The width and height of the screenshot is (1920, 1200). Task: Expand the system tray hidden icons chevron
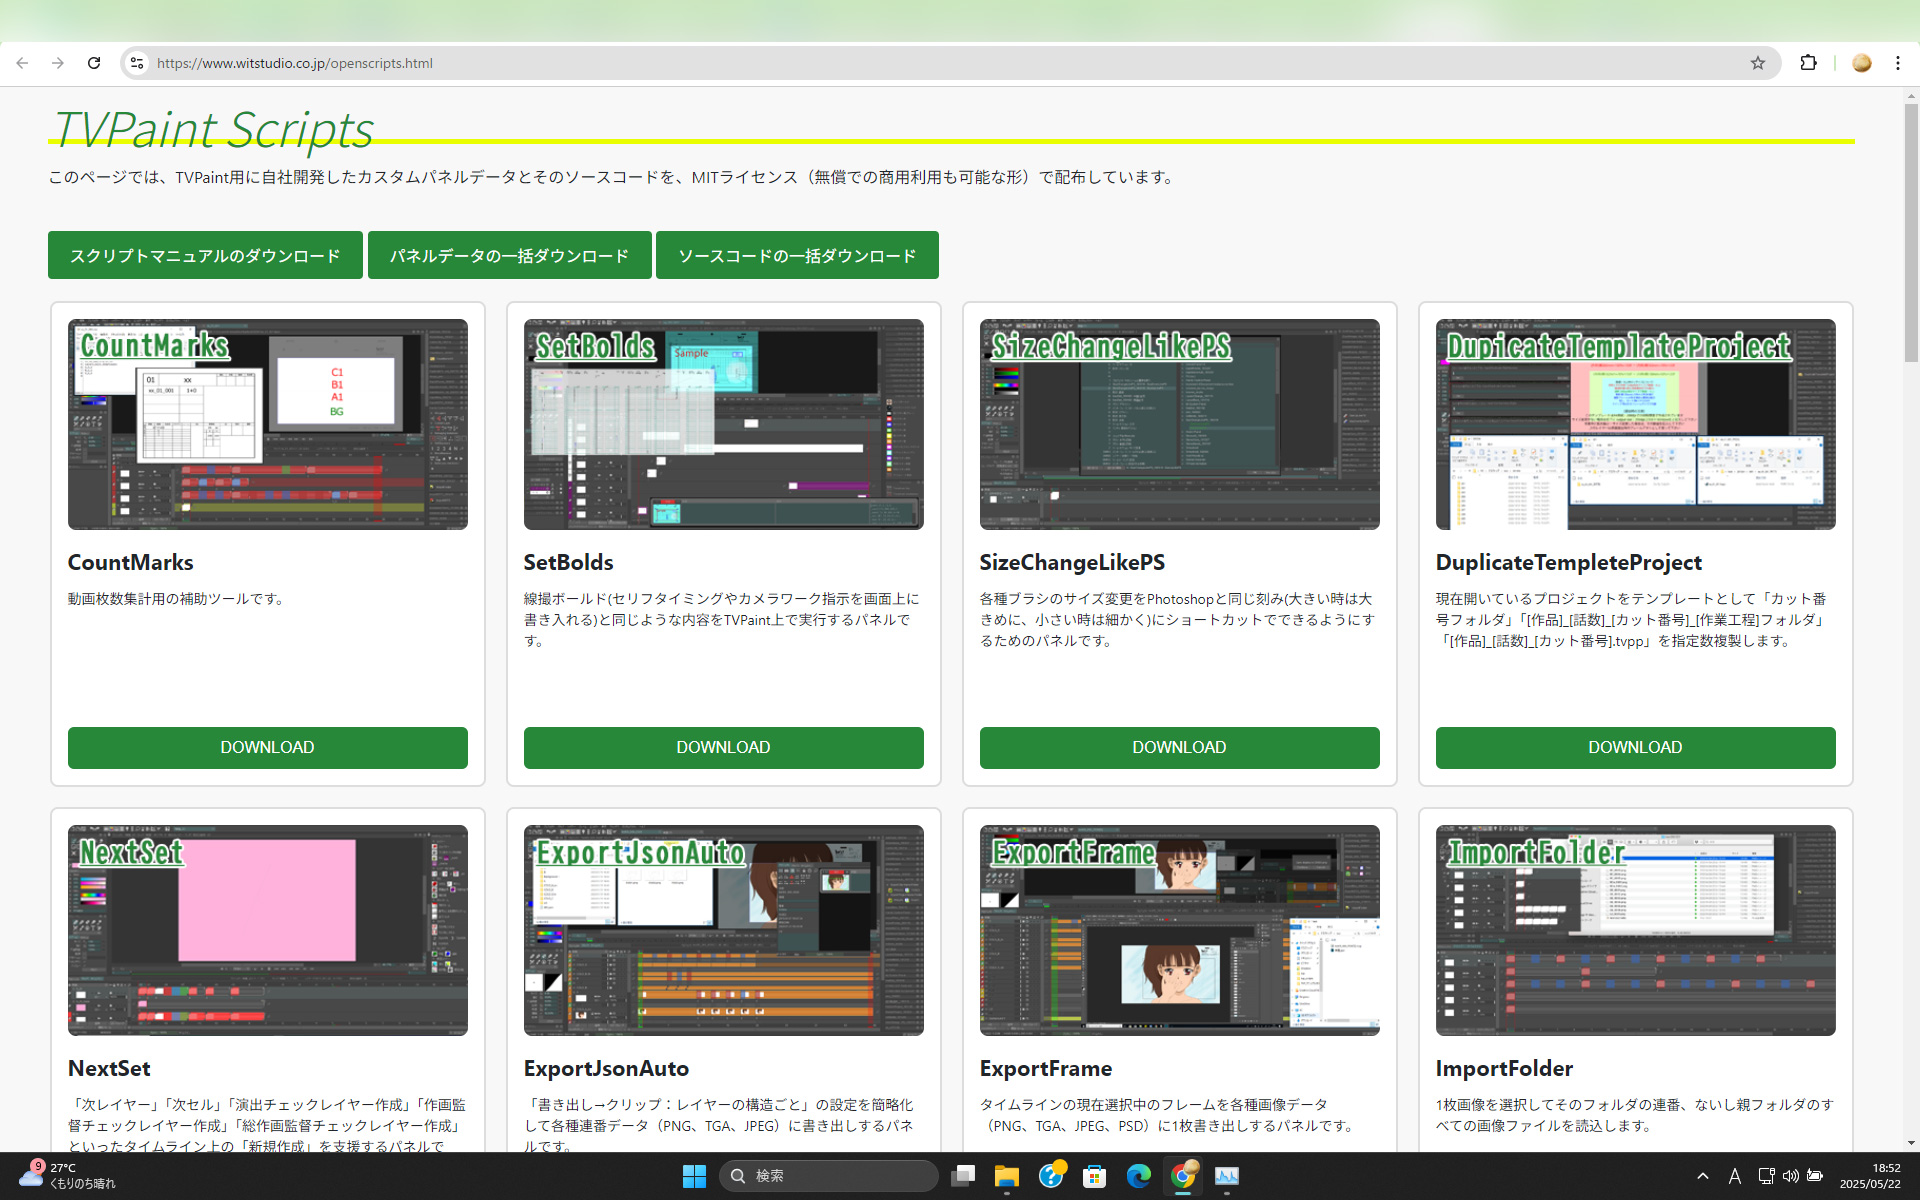click(x=1703, y=1176)
